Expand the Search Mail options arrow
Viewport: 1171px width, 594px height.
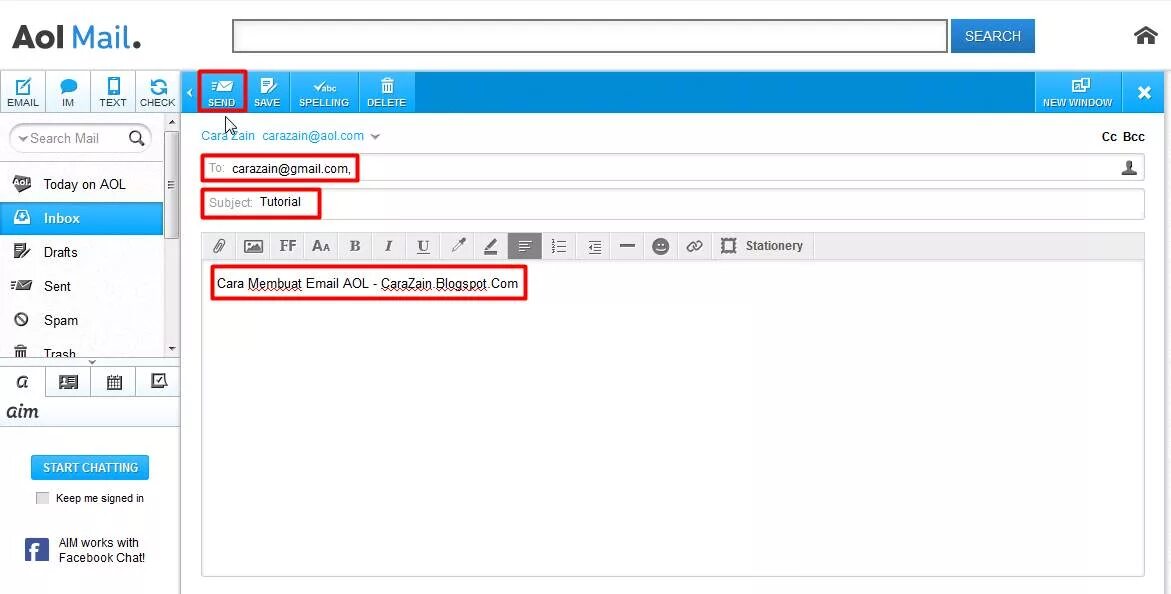coord(23,139)
